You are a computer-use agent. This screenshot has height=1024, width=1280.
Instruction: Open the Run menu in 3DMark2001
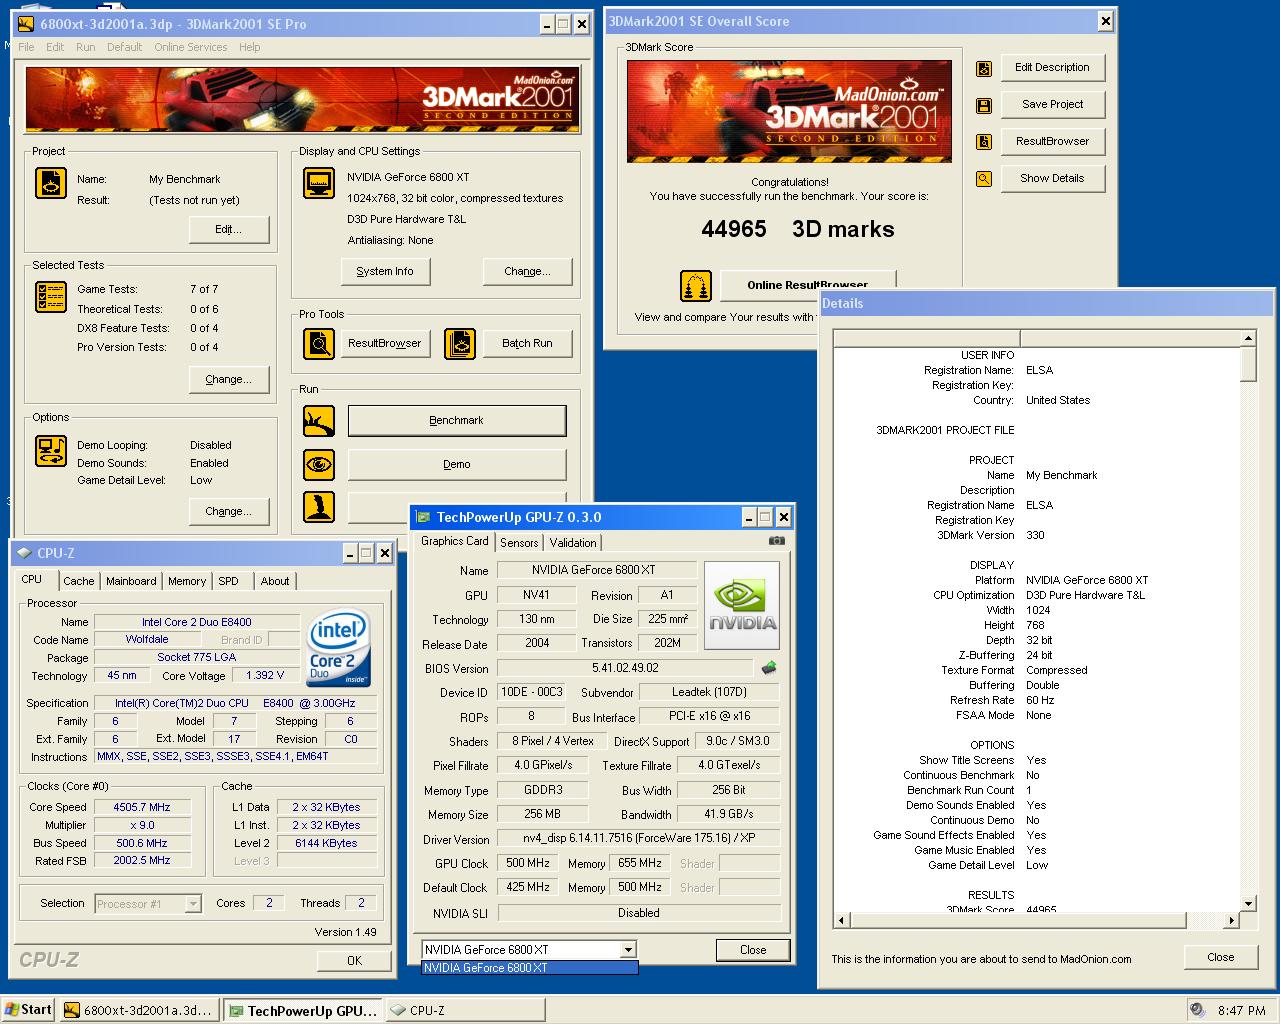click(x=86, y=47)
